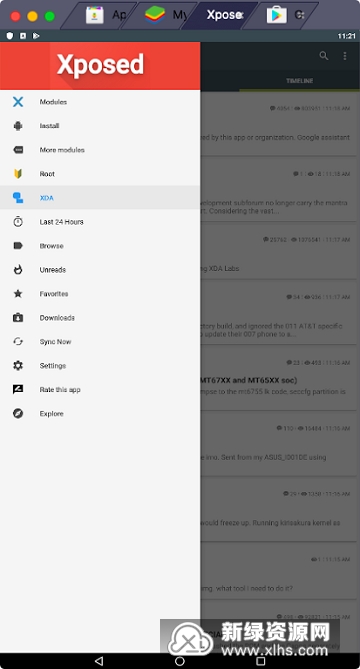Screen dimensions: 360x669
Task: Click the Root shield icon
Action: [18, 174]
